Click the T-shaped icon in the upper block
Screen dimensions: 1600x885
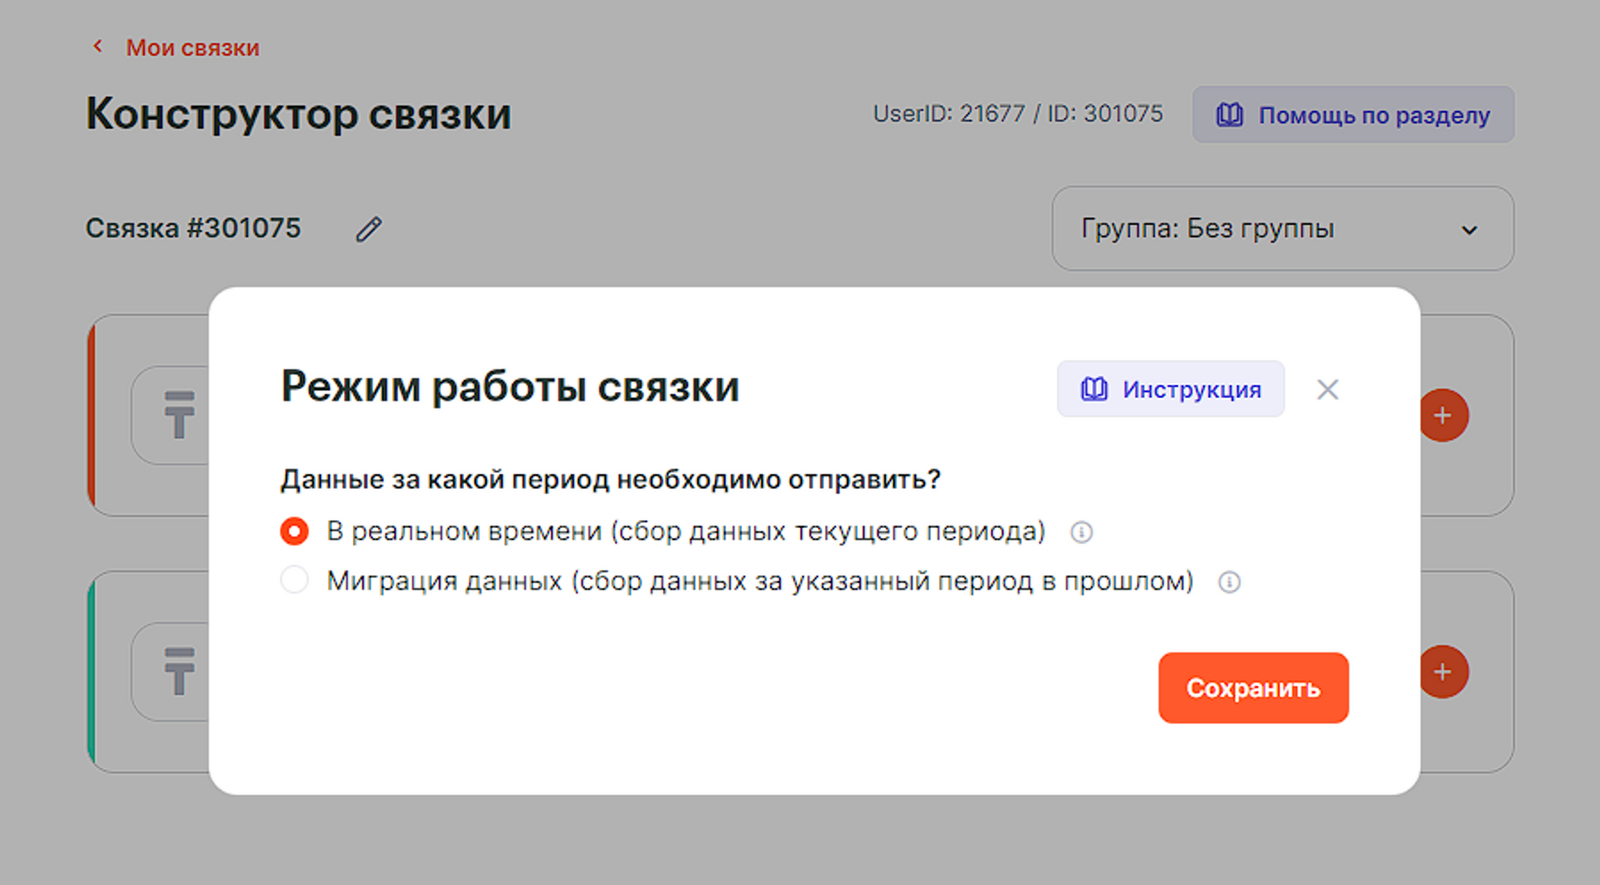179,415
